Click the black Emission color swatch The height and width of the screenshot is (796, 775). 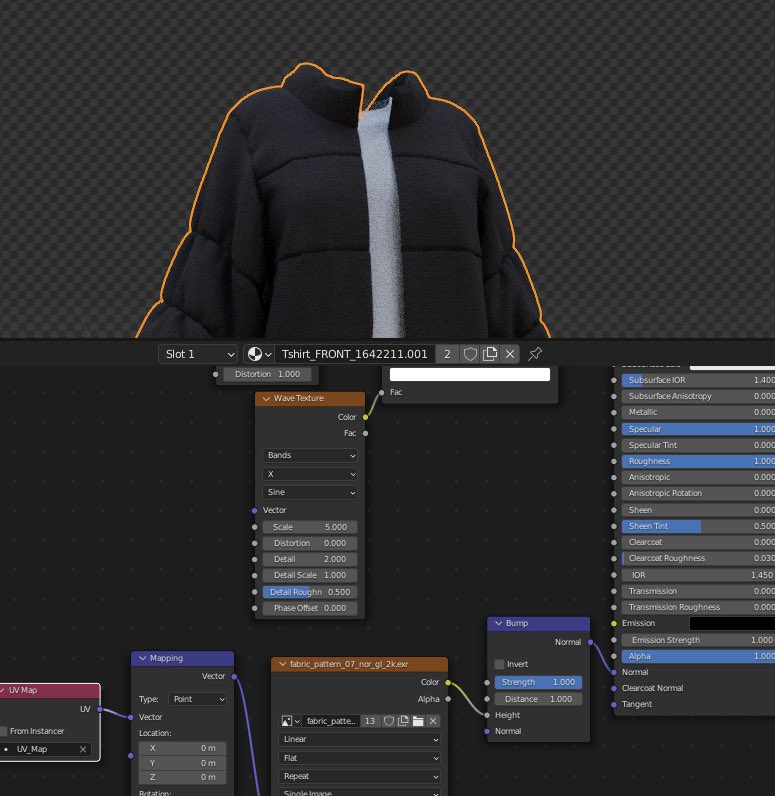point(732,623)
